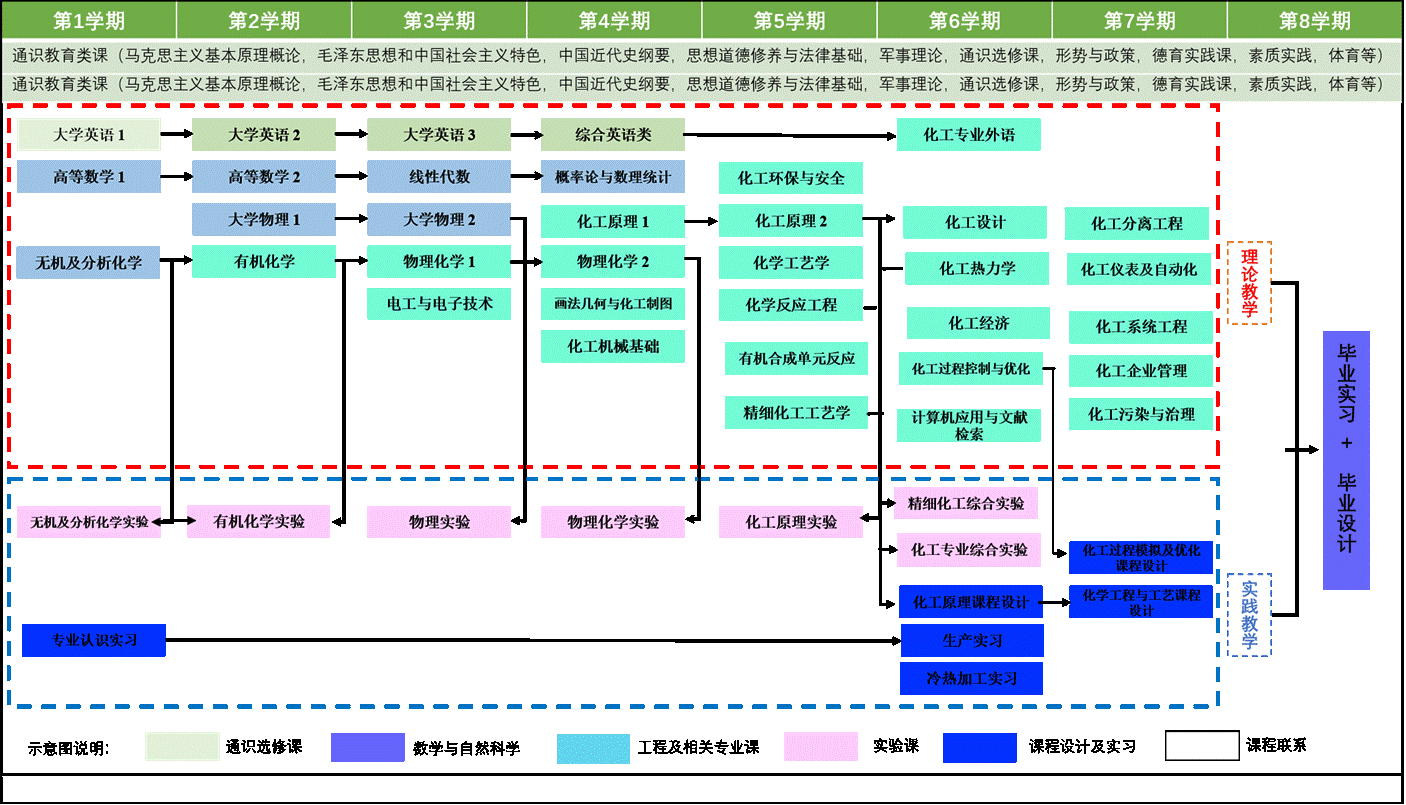
Task: Click the 概率论与数理统计 course box
Action: click(613, 177)
